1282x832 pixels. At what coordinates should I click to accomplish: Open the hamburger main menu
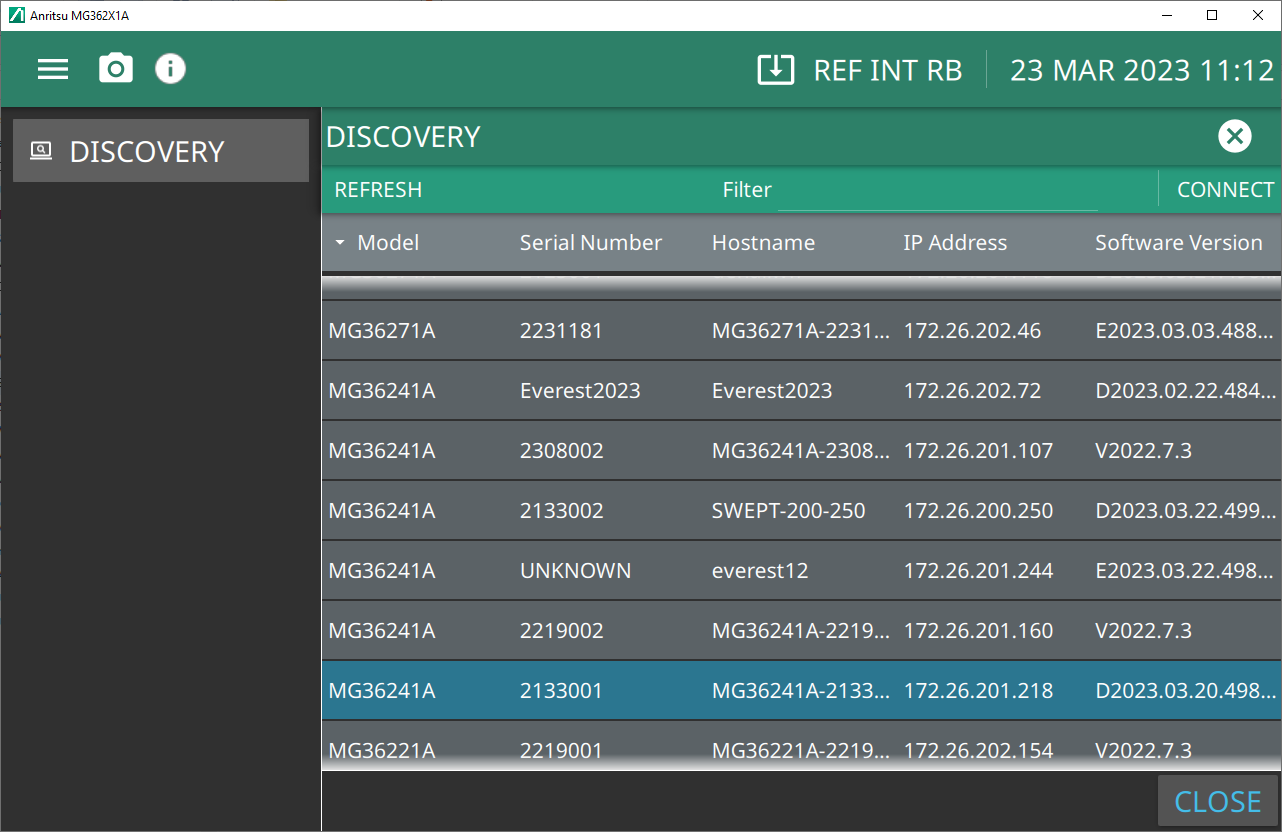coord(53,69)
